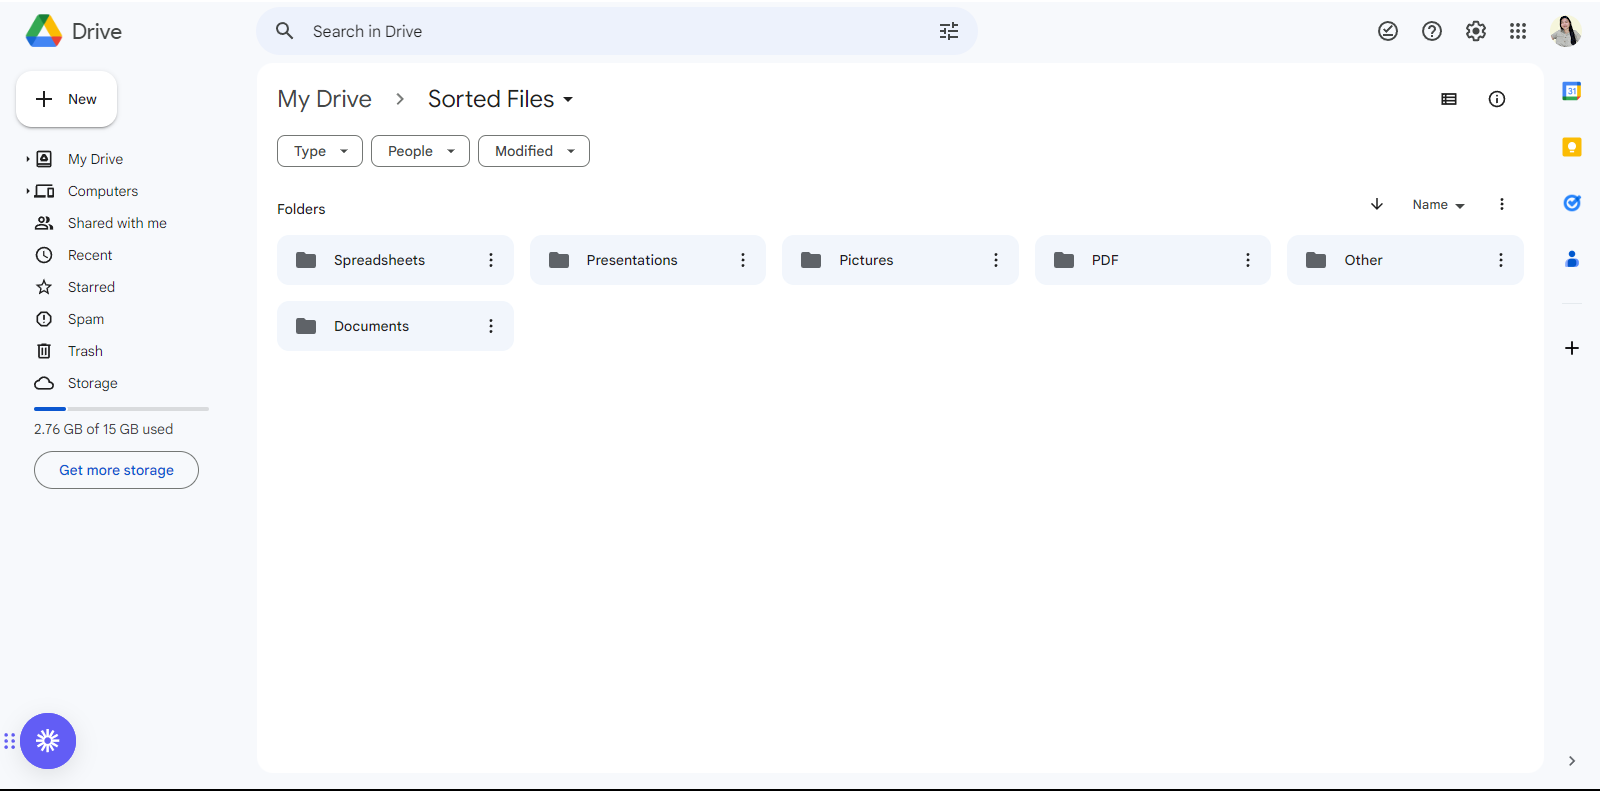The image size is (1600, 793).
Task: Switch to list layout view
Action: tap(1449, 99)
